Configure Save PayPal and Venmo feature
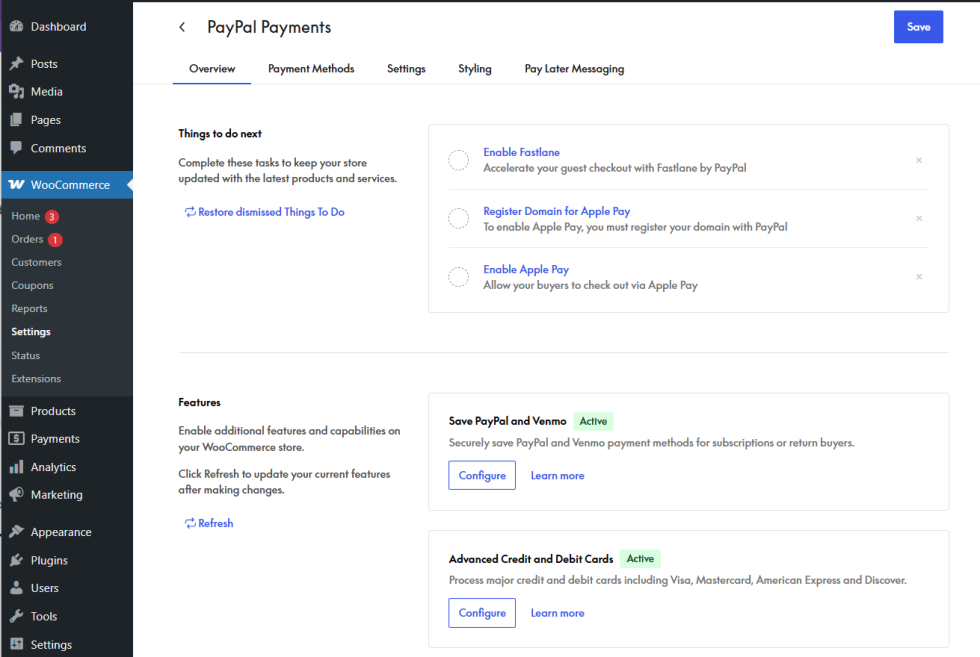 pos(482,476)
